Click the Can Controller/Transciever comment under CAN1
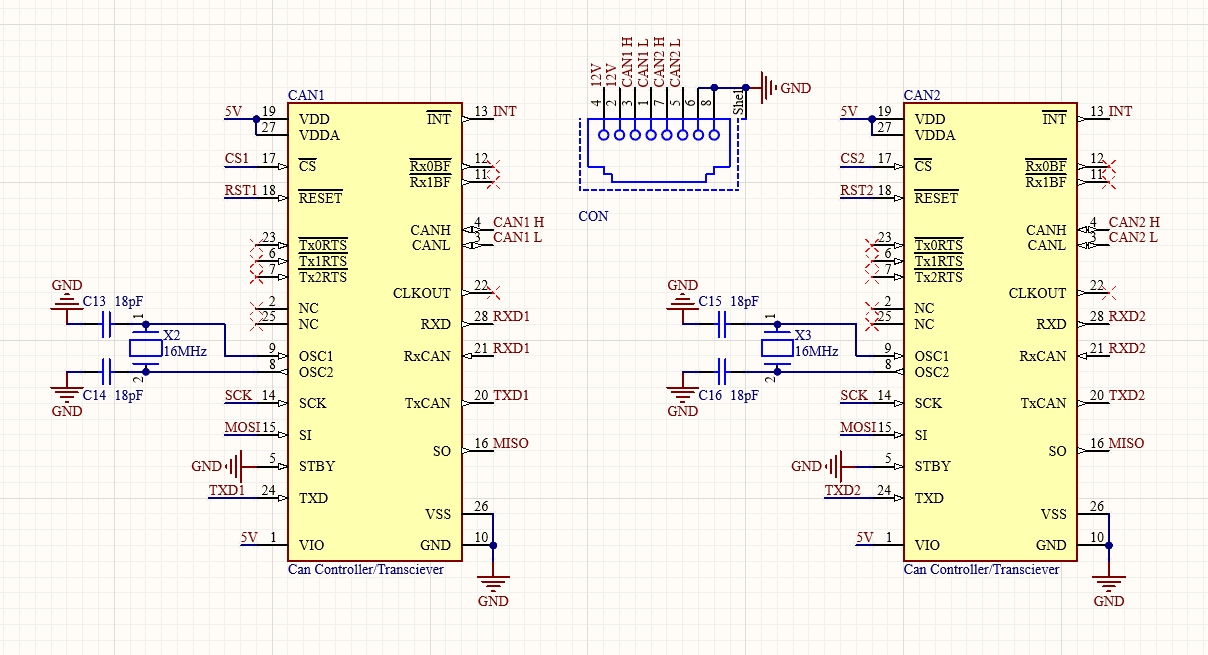Viewport: 1208px width, 655px height. click(366, 569)
